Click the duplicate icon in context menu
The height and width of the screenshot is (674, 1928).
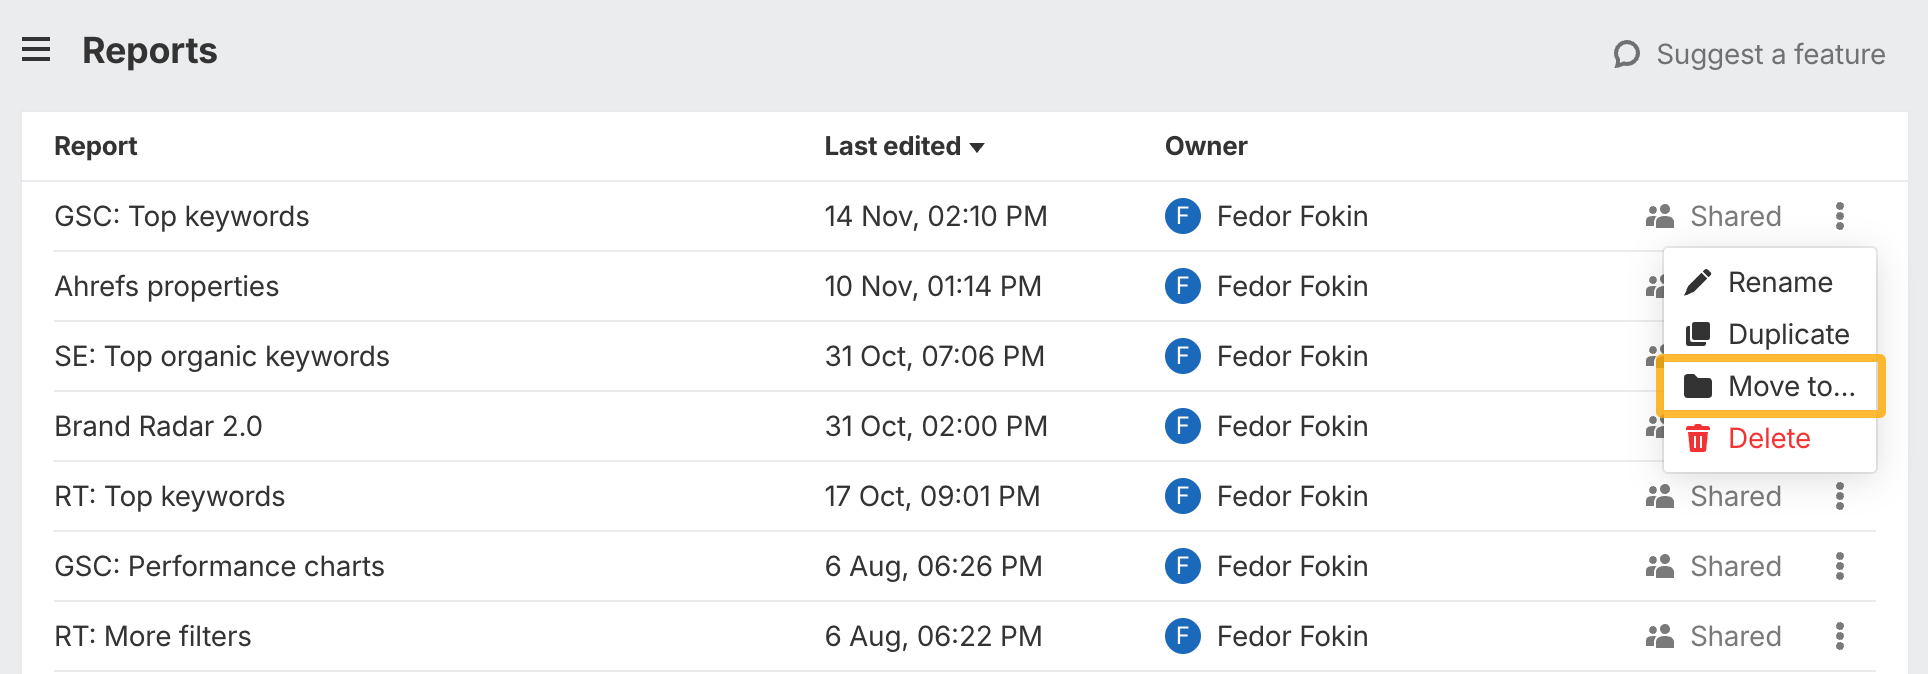[1698, 334]
